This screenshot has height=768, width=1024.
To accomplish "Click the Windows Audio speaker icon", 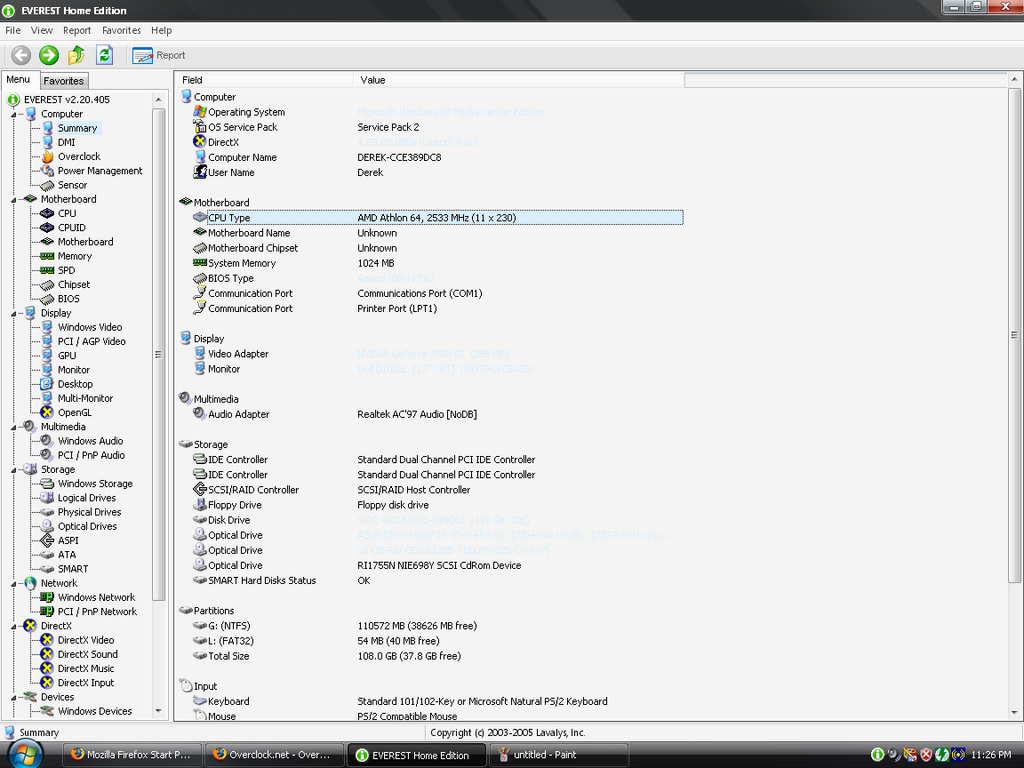I will pos(47,441).
